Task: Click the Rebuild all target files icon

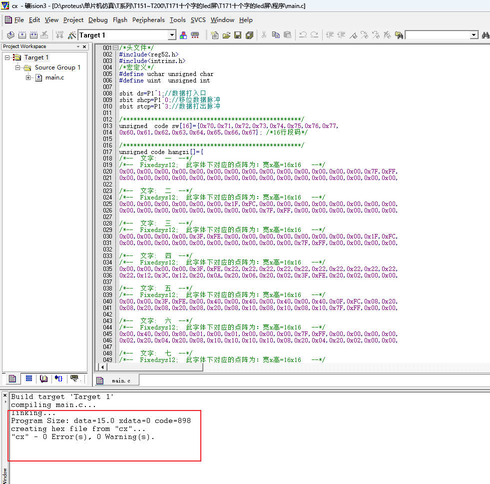Action: pyautogui.click(x=33, y=35)
